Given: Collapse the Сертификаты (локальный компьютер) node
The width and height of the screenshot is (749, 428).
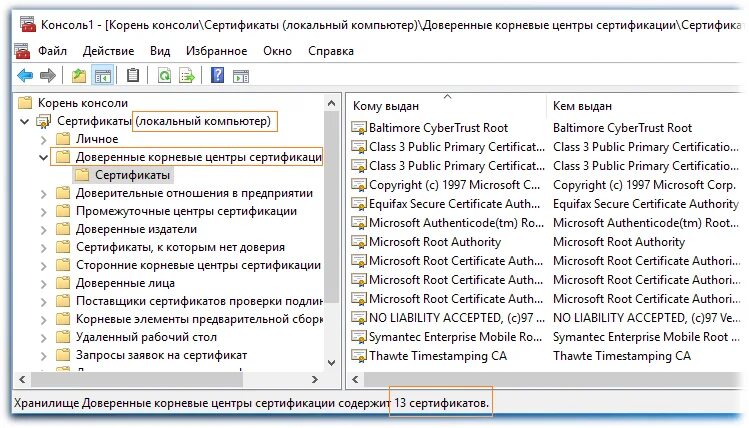Looking at the screenshot, I should click(x=24, y=121).
